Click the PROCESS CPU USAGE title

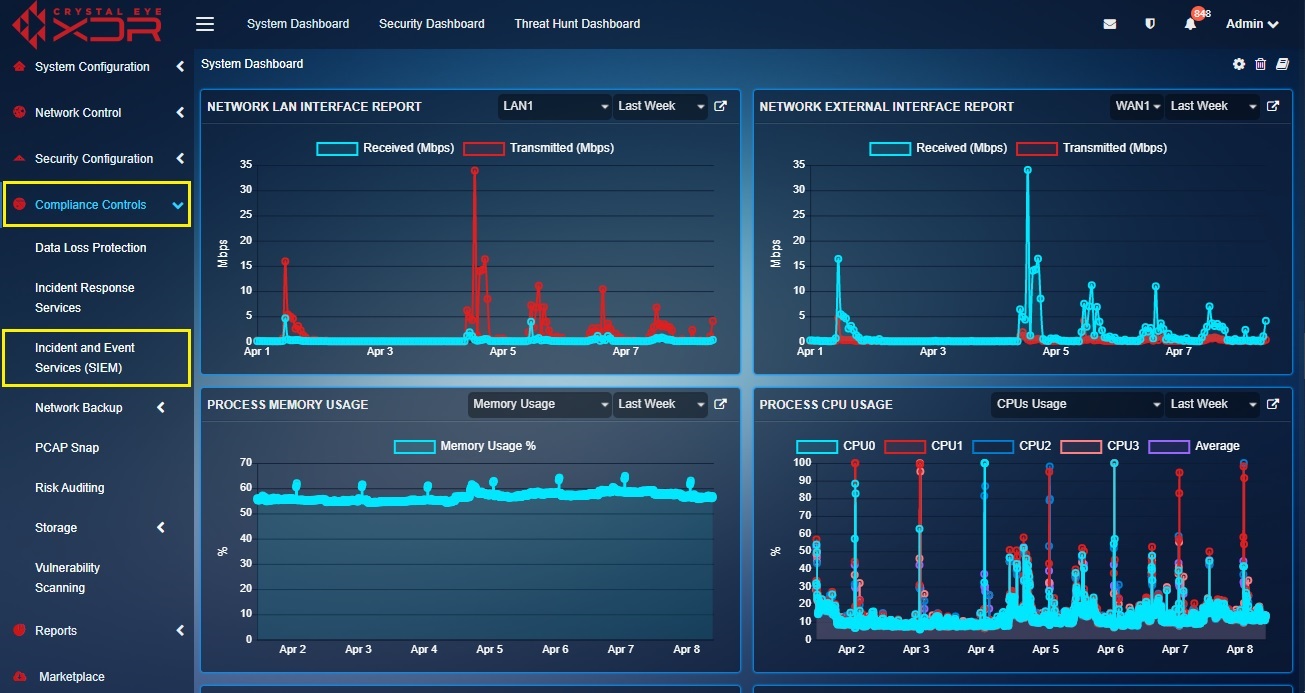click(826, 405)
